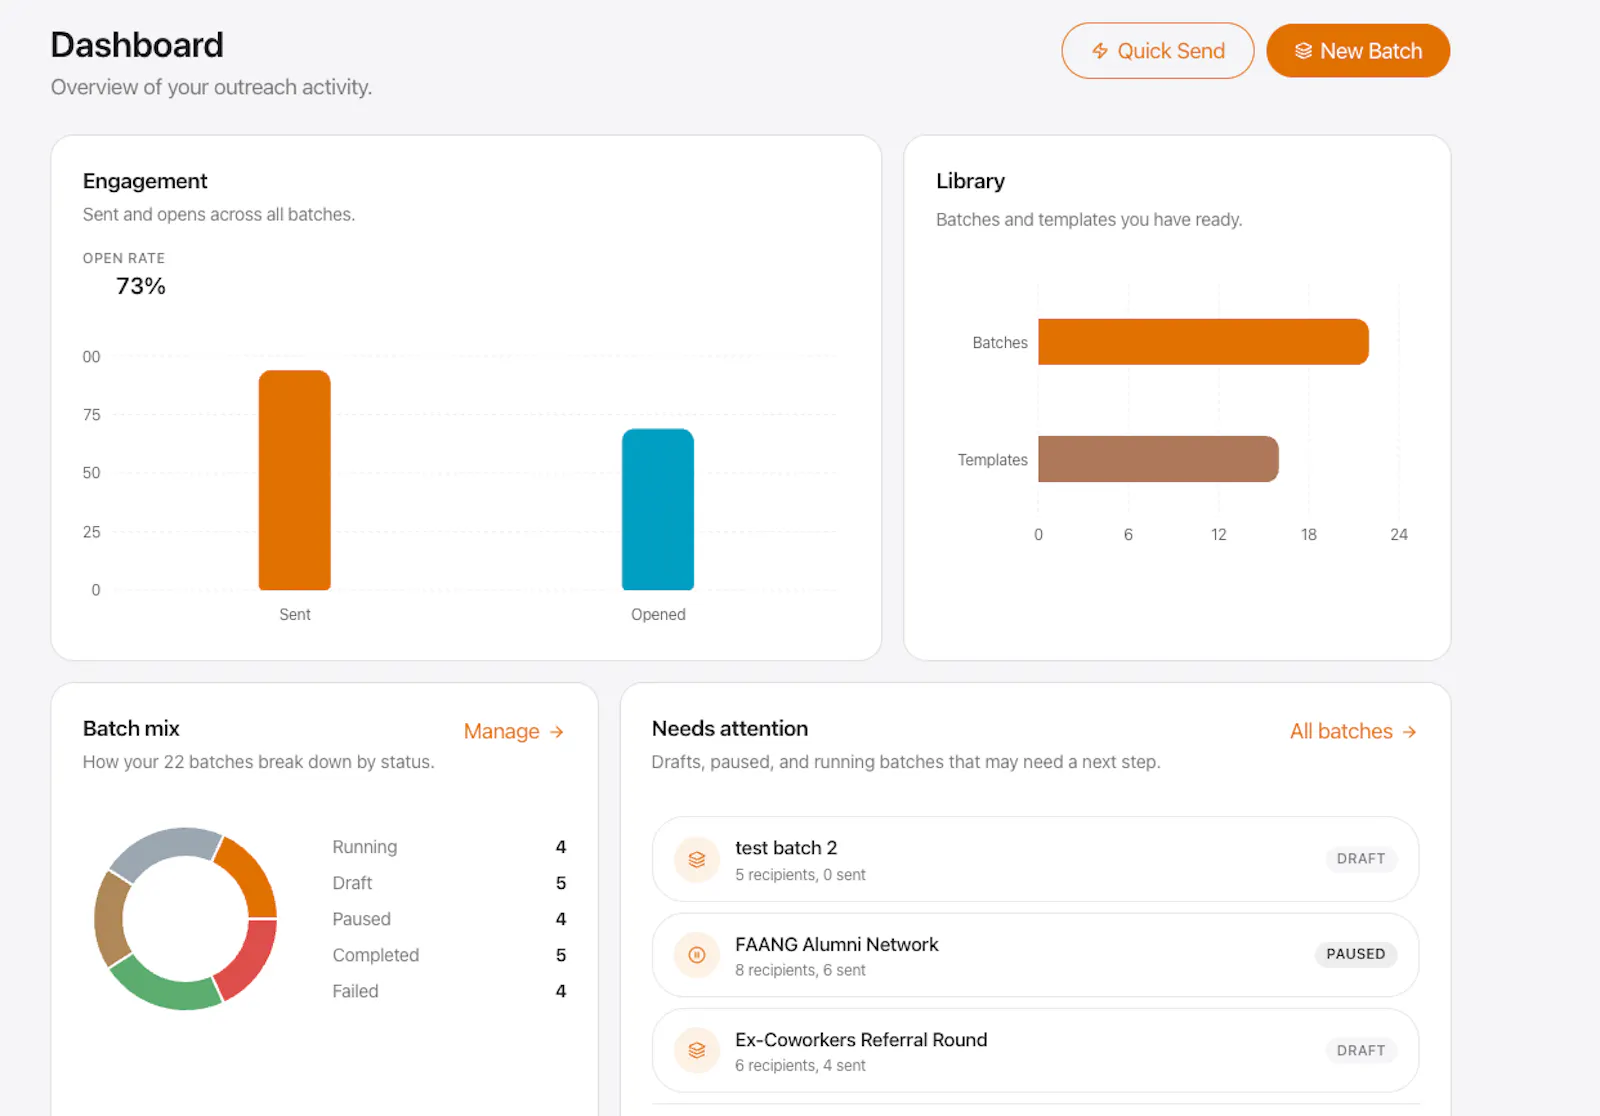The height and width of the screenshot is (1116, 1600).
Task: Start a New Batch
Action: tap(1358, 51)
